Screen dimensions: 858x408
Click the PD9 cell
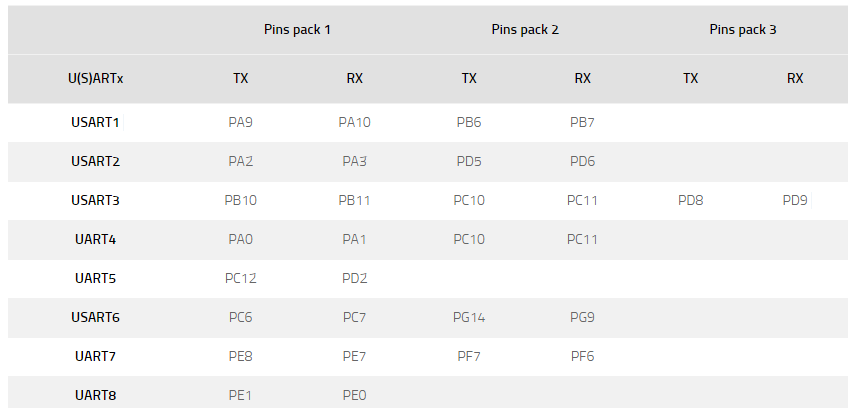point(795,200)
